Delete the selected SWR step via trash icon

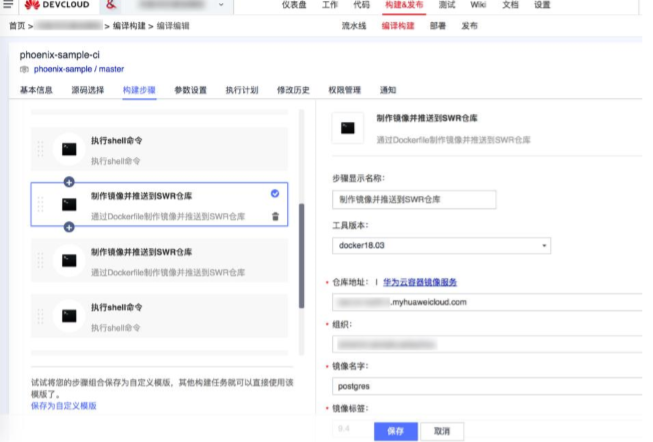(x=275, y=216)
